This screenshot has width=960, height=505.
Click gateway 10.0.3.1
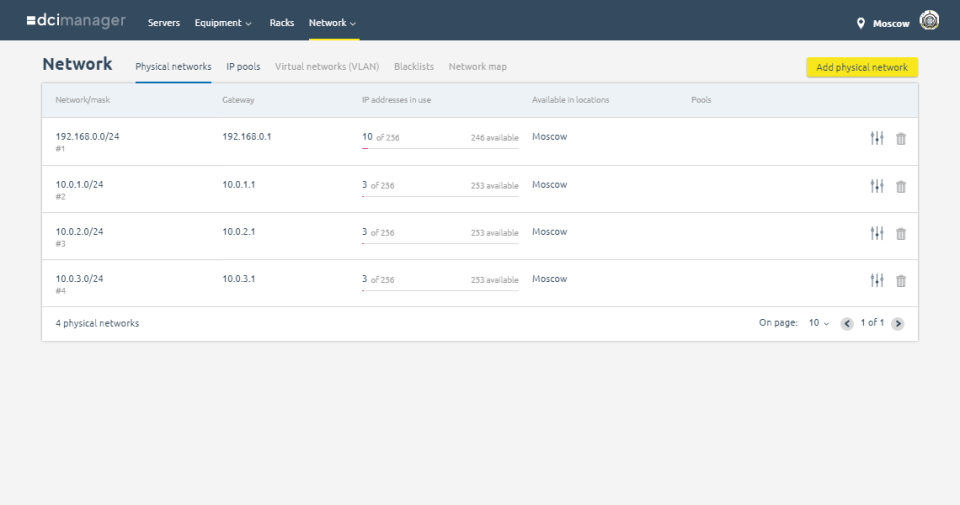[239, 279]
